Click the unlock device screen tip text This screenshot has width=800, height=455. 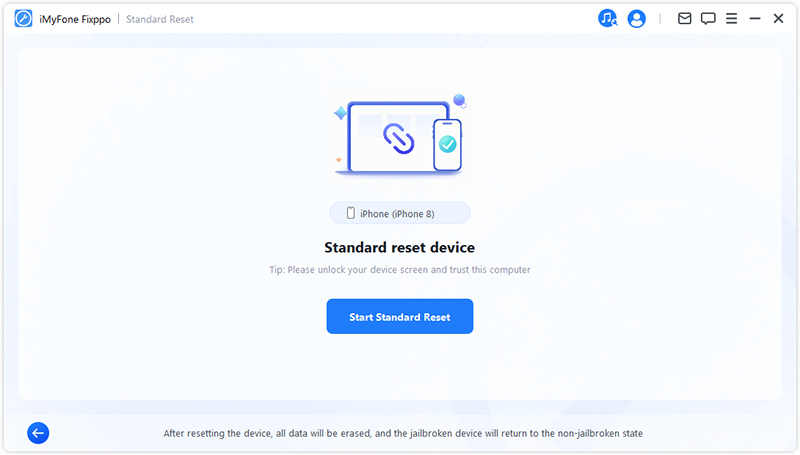[x=399, y=270]
